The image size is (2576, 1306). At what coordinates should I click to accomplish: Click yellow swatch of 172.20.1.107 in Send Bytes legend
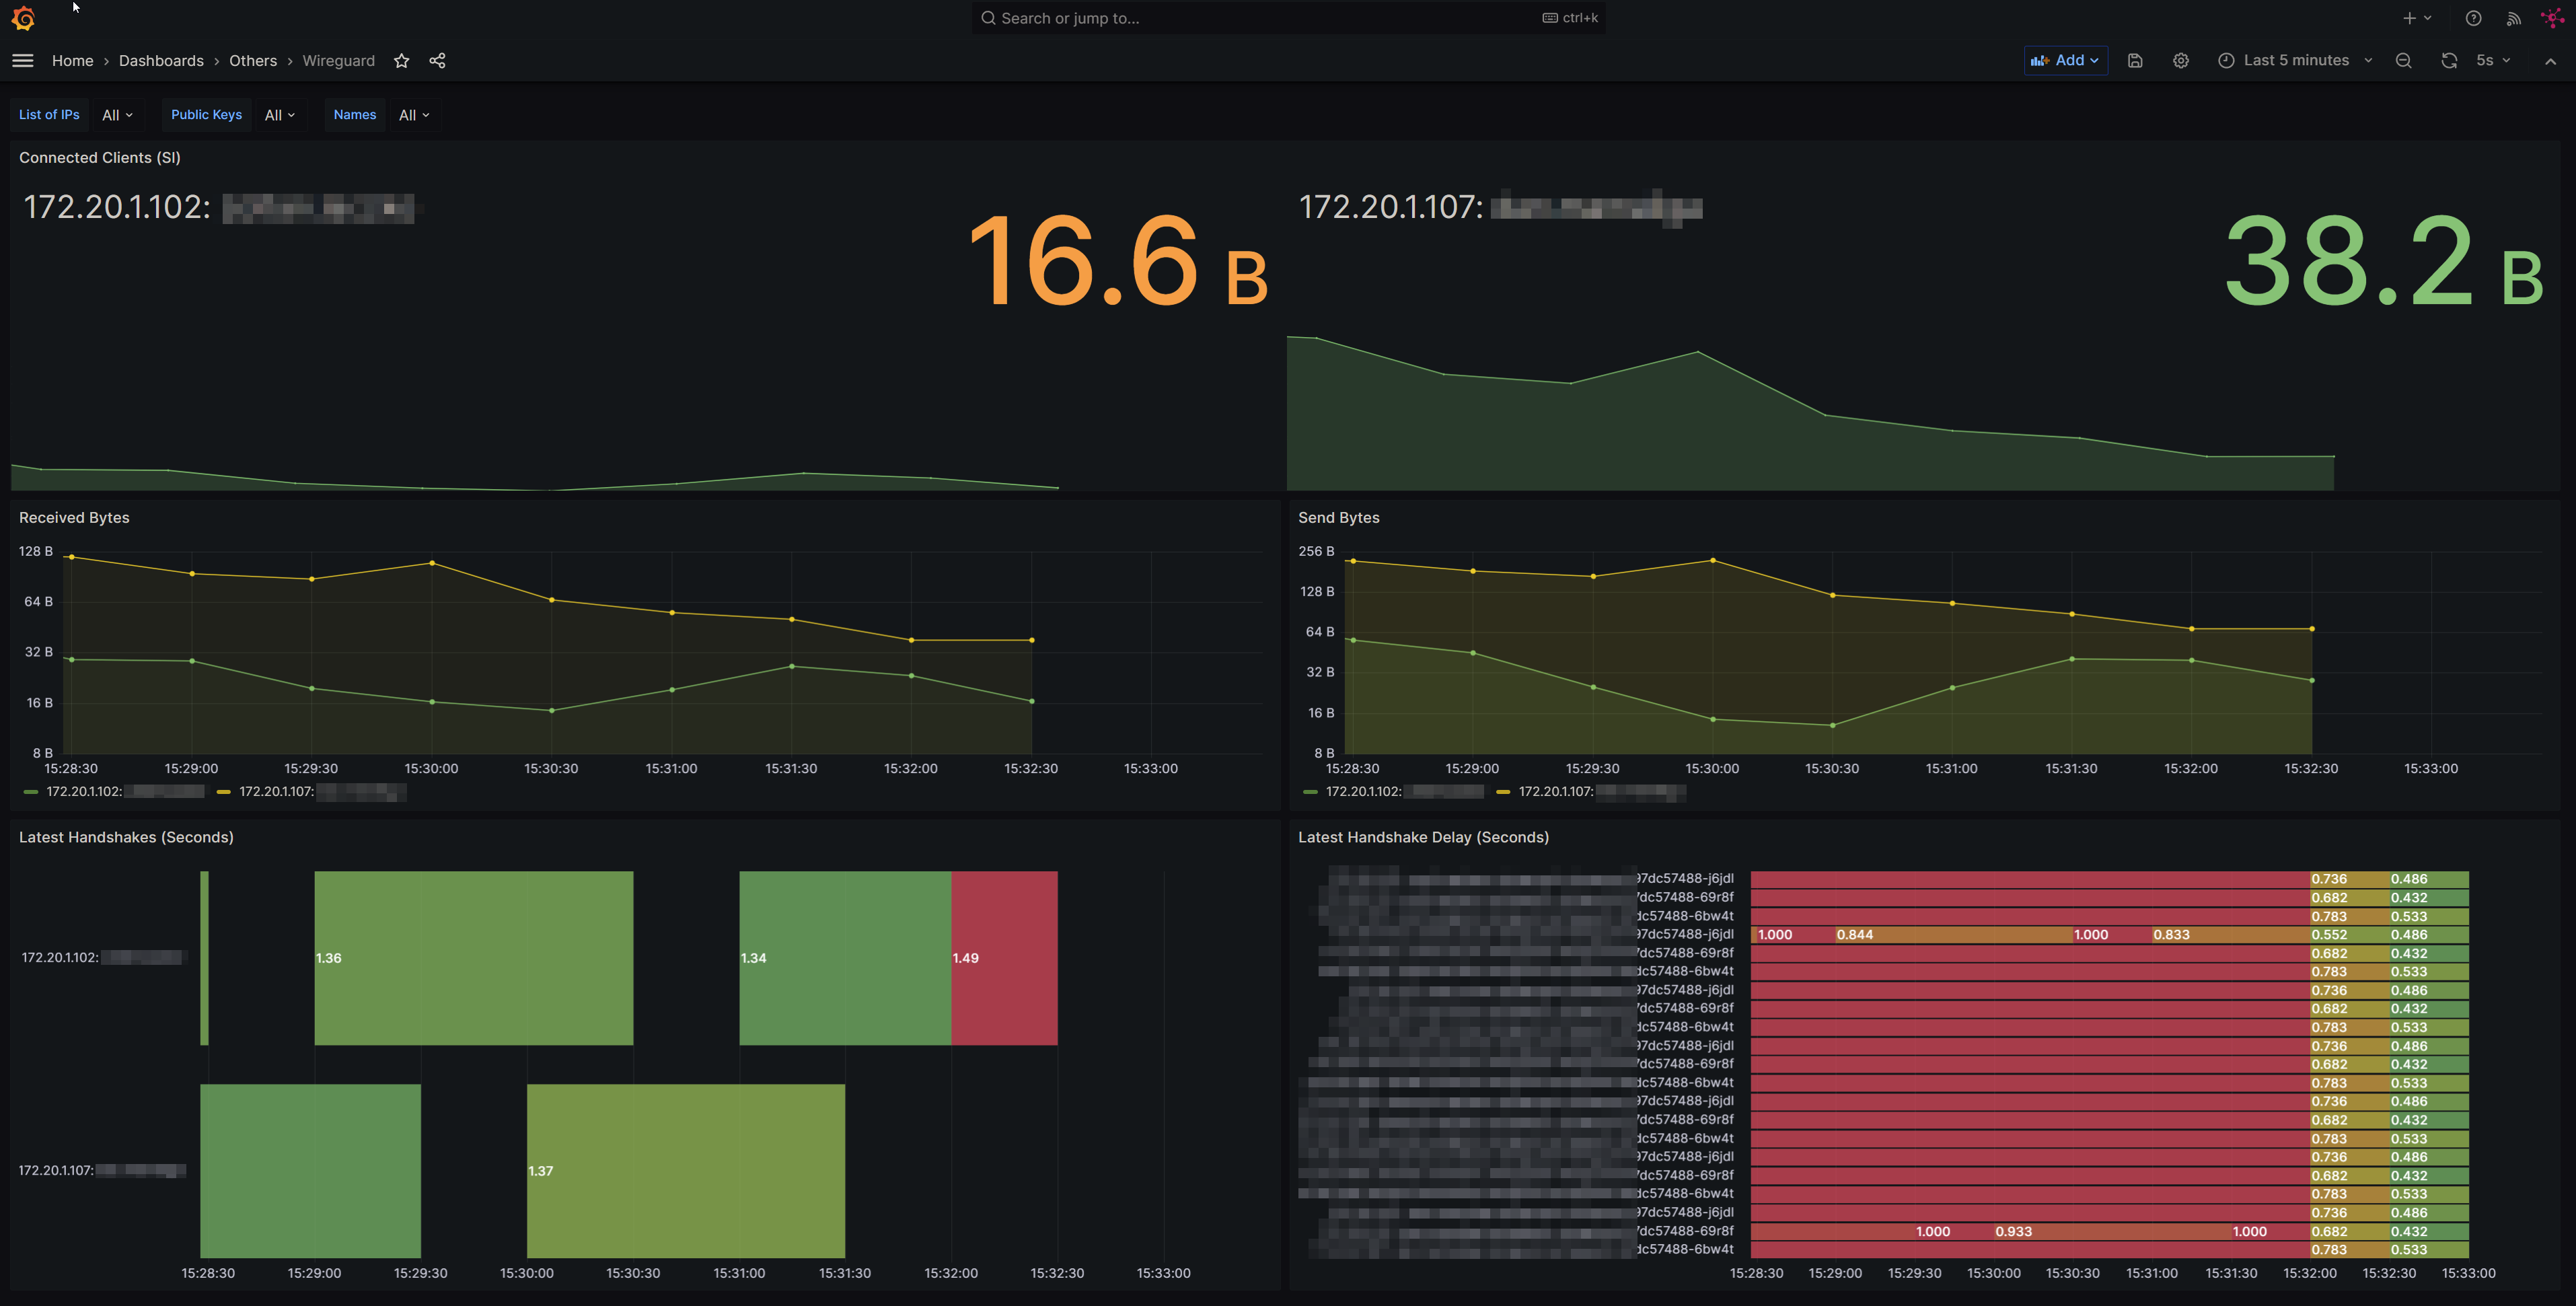pyautogui.click(x=1503, y=792)
